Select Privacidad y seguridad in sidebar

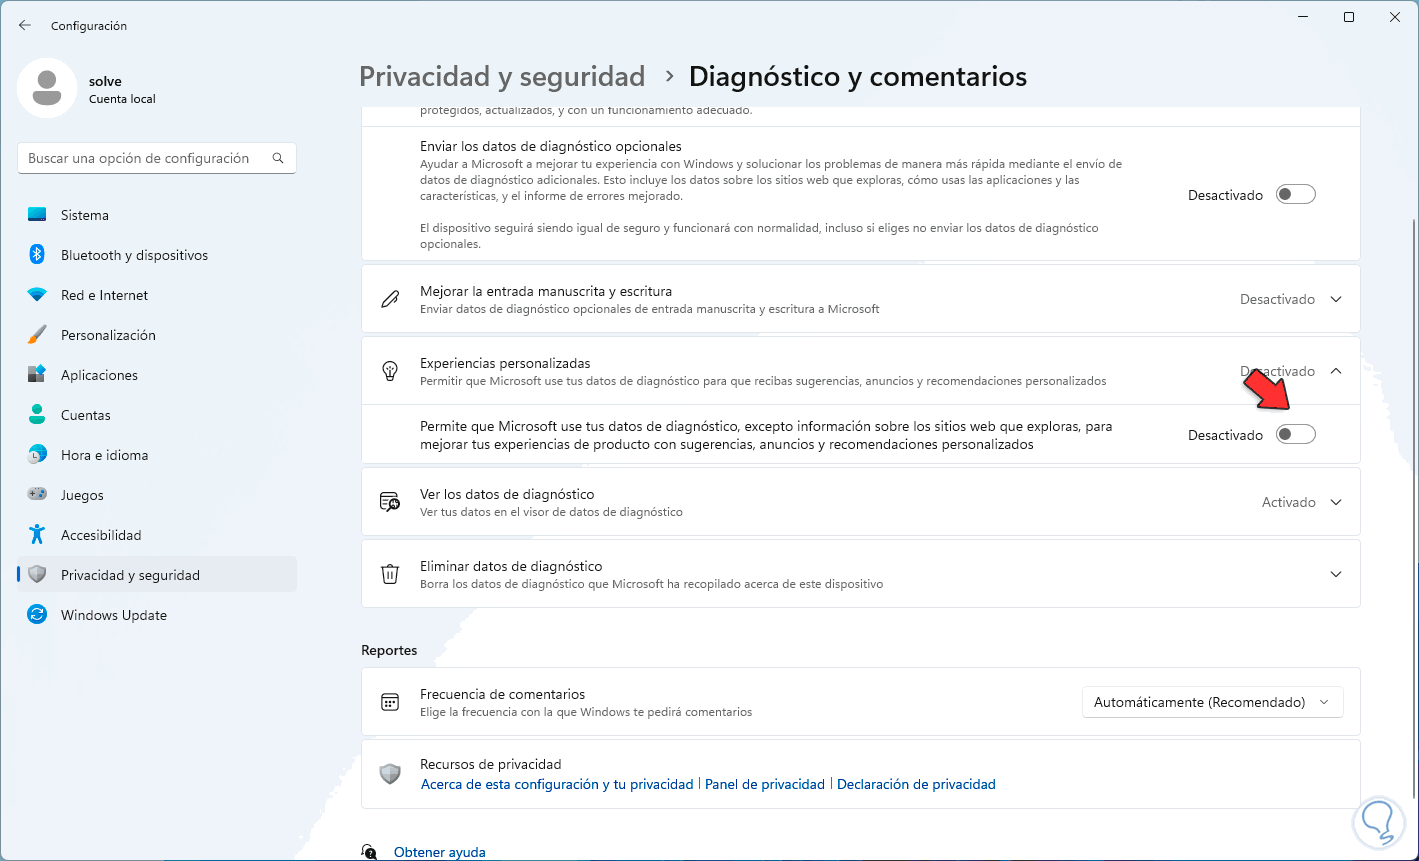[157, 575]
